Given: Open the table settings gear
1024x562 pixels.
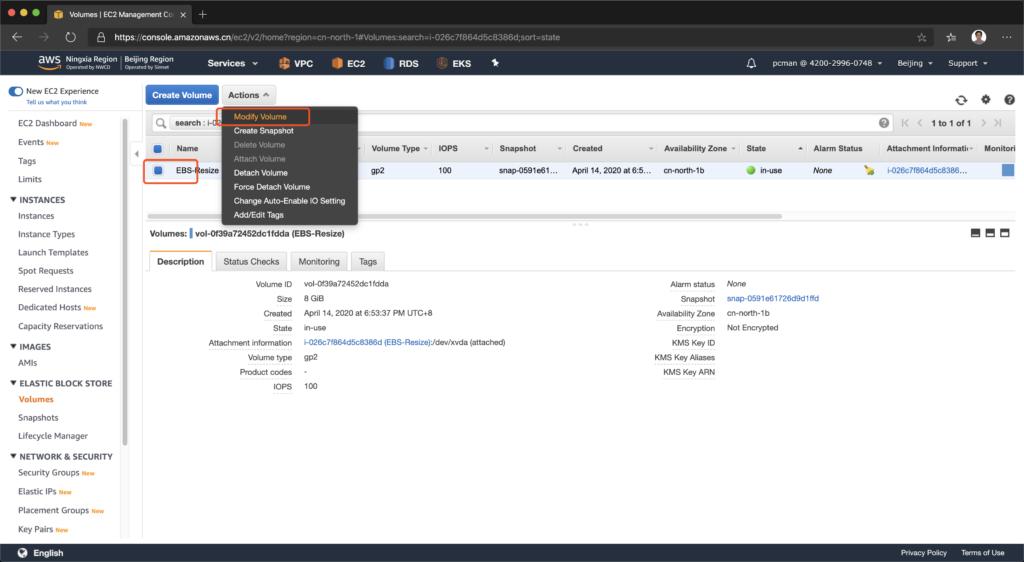Looking at the screenshot, I should pyautogui.click(x=985, y=100).
